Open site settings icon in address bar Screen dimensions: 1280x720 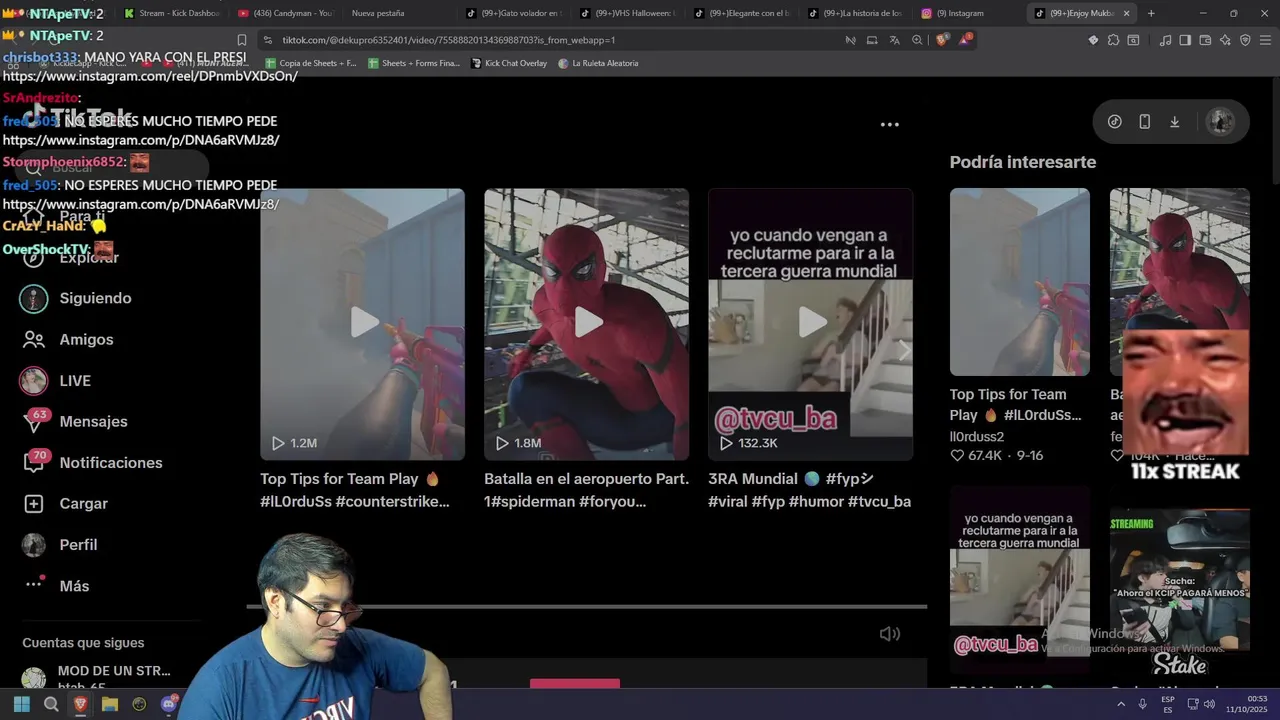coord(267,40)
